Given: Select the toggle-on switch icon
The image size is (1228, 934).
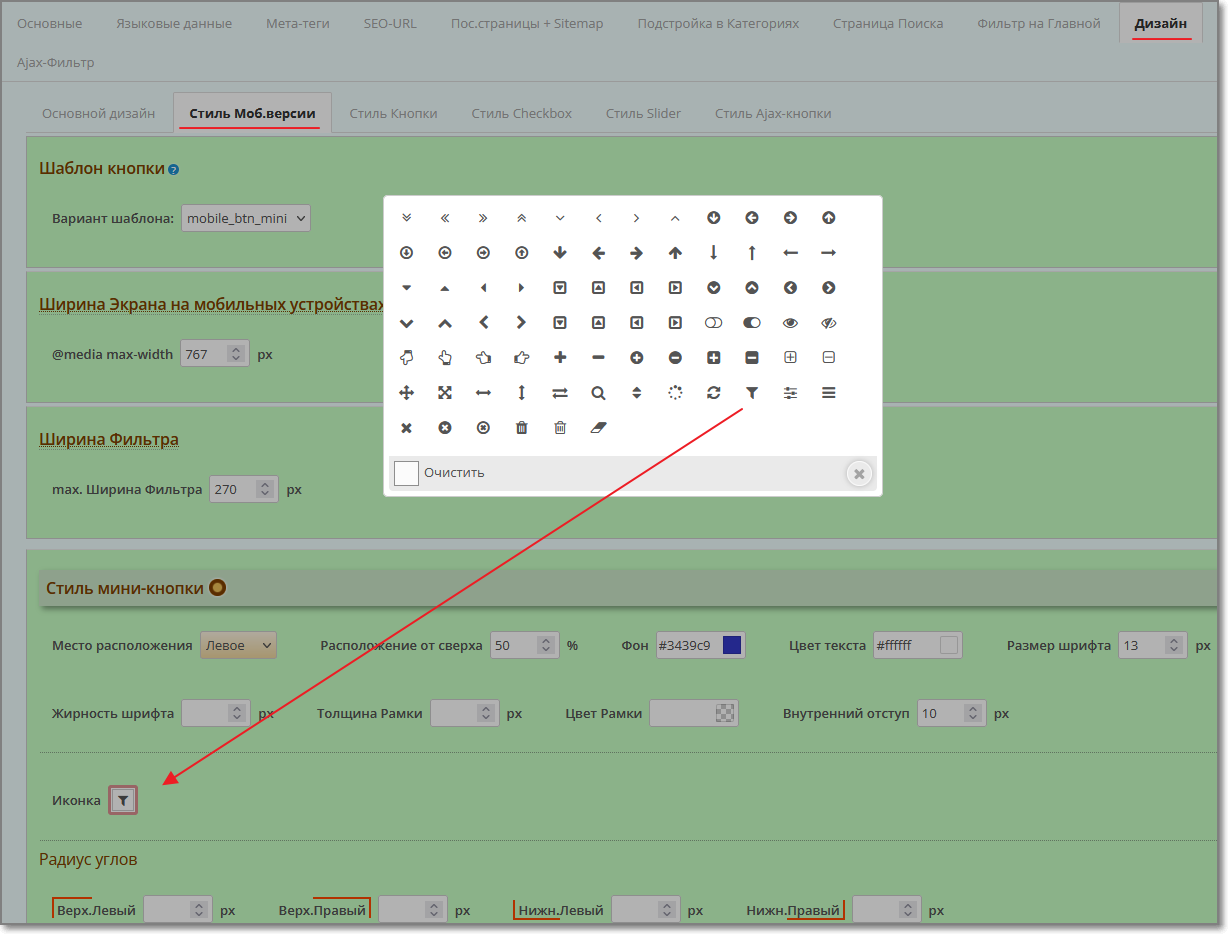Looking at the screenshot, I should click(752, 323).
